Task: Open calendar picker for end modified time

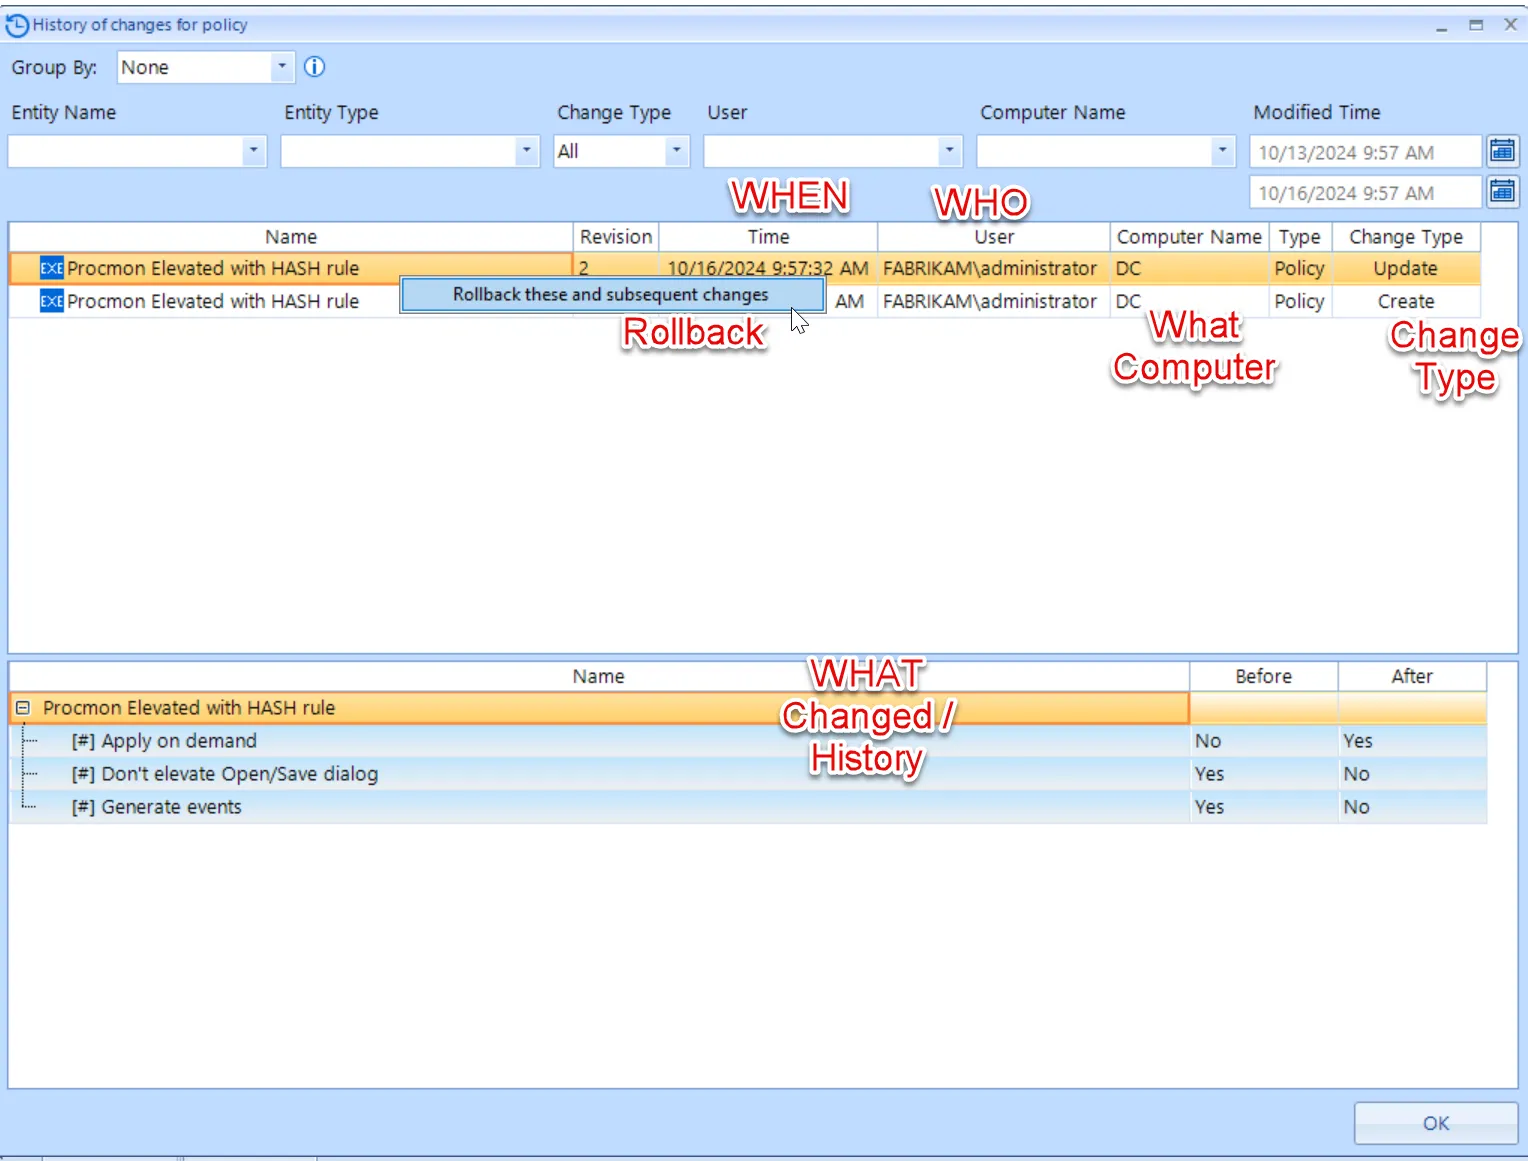Action: (x=1502, y=191)
